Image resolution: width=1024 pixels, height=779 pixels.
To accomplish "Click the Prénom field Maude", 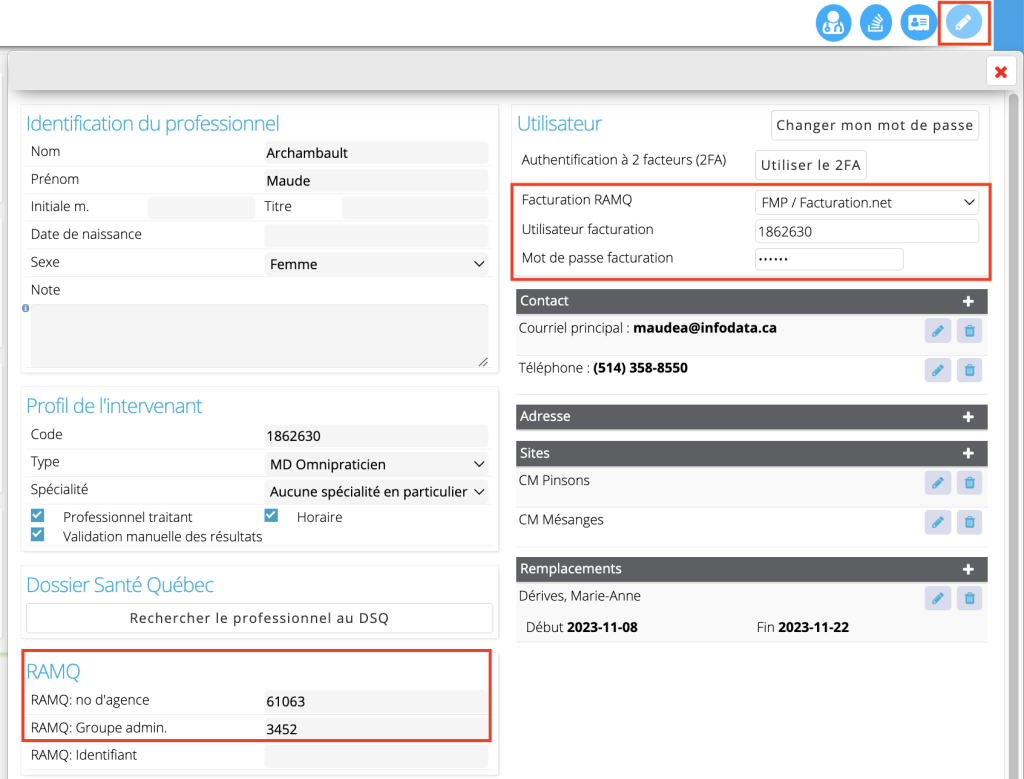I will click(376, 181).
